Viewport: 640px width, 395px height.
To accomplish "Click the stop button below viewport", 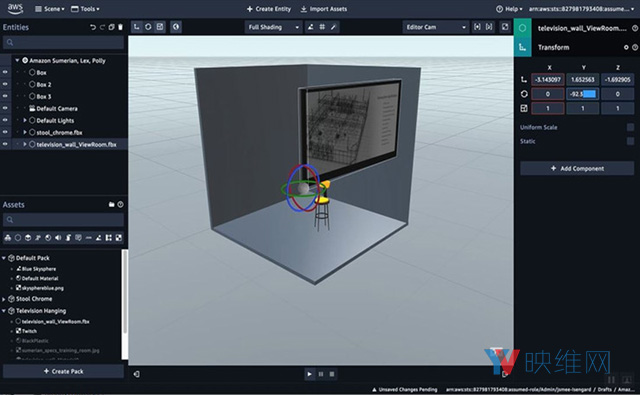I will [x=332, y=374].
